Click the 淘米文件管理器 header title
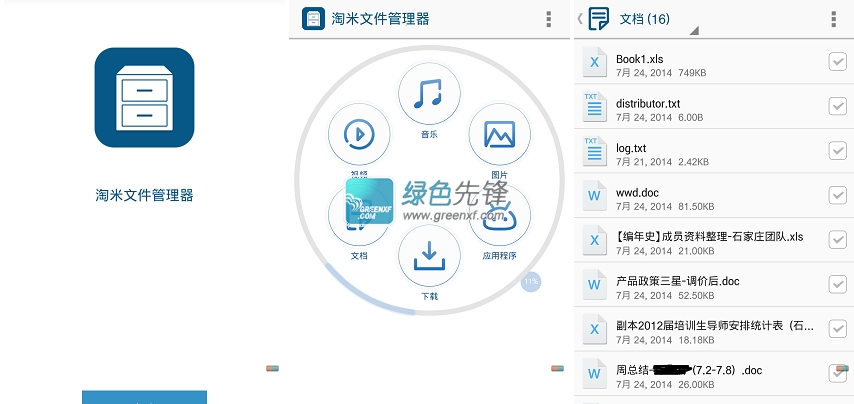This screenshot has height=404, width=854. (x=381, y=19)
